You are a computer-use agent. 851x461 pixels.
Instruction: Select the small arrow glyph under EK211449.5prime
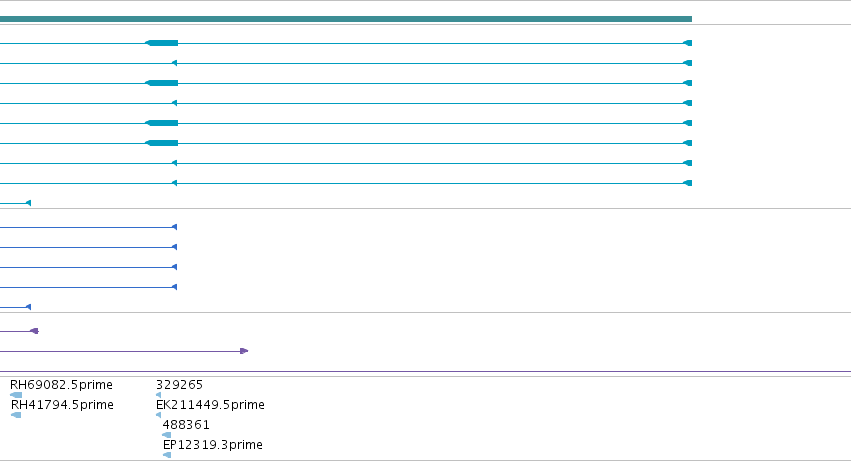click(x=158, y=415)
